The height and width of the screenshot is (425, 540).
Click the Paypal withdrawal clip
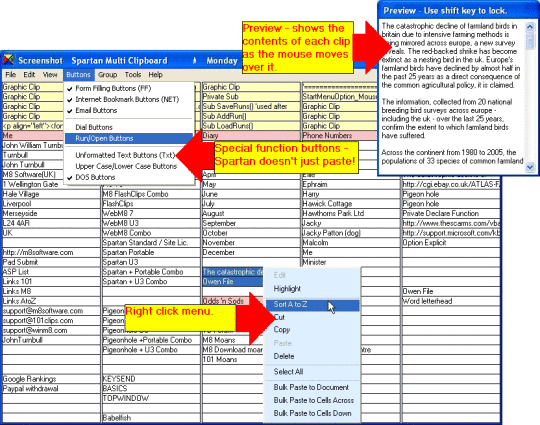(x=51, y=388)
